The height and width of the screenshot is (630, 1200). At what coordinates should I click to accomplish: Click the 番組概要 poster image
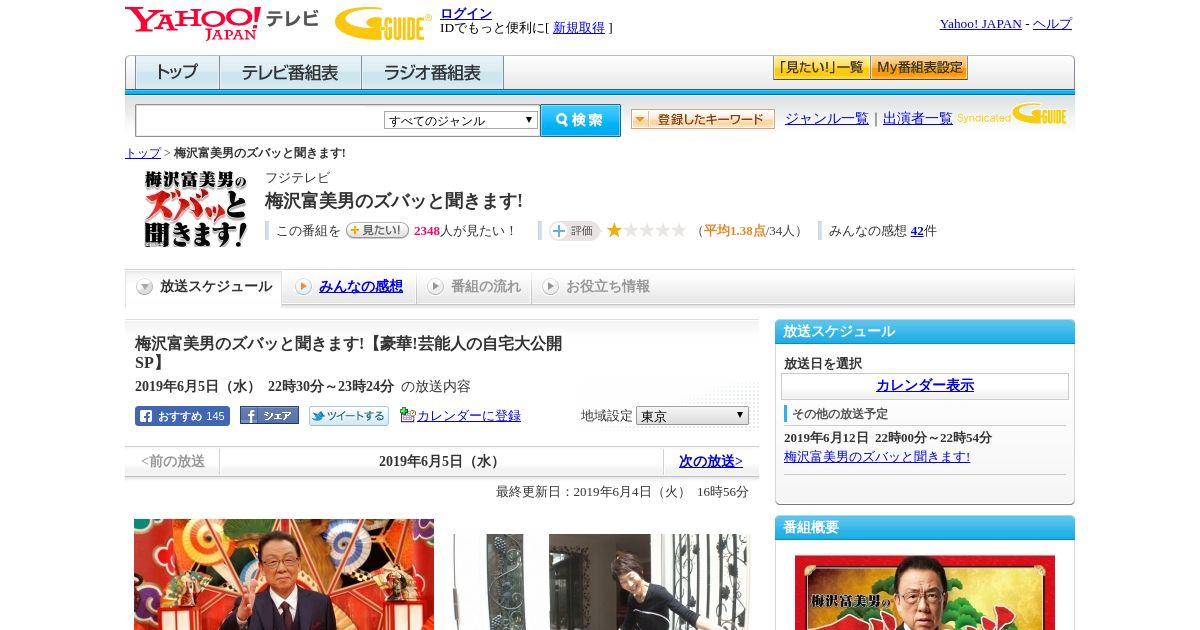click(x=925, y=592)
